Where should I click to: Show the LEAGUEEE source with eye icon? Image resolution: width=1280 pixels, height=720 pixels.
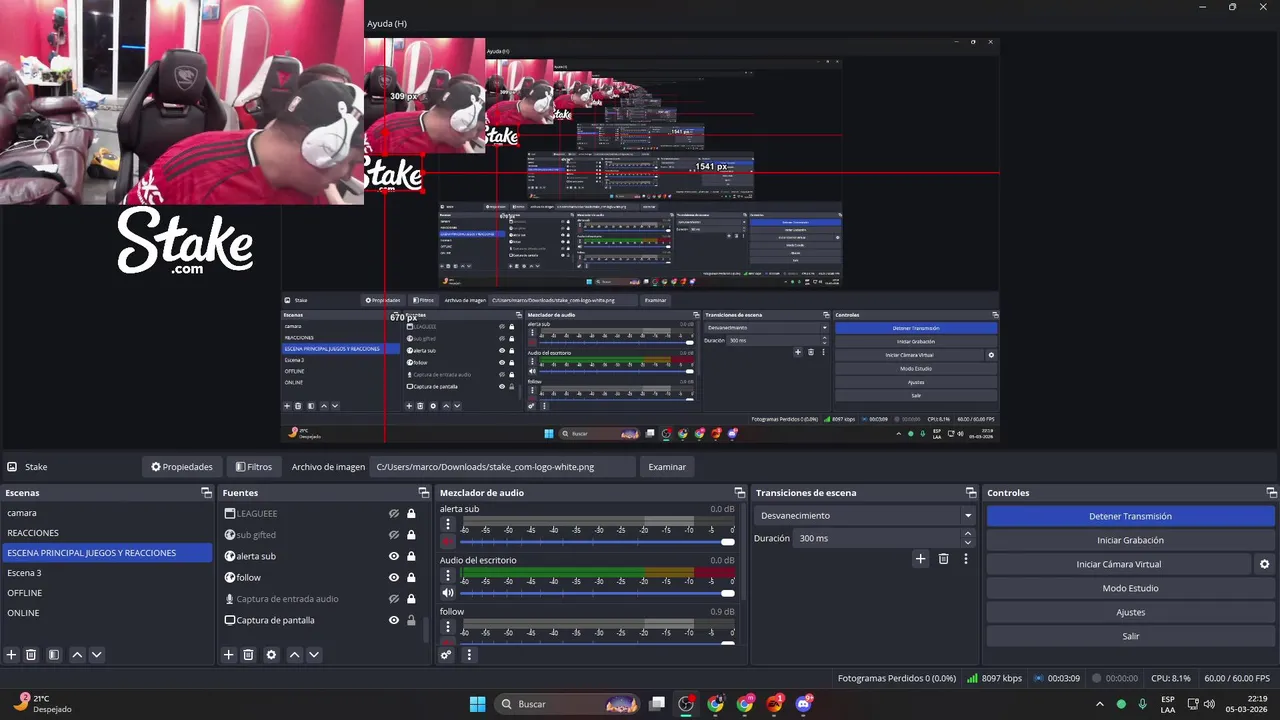[x=394, y=513]
